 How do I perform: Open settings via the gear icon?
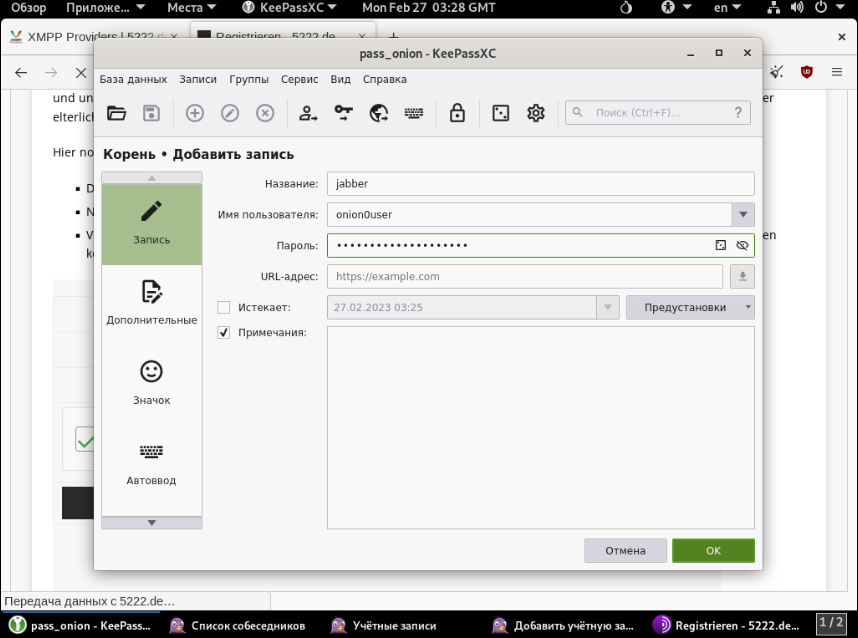pyautogui.click(x=536, y=113)
